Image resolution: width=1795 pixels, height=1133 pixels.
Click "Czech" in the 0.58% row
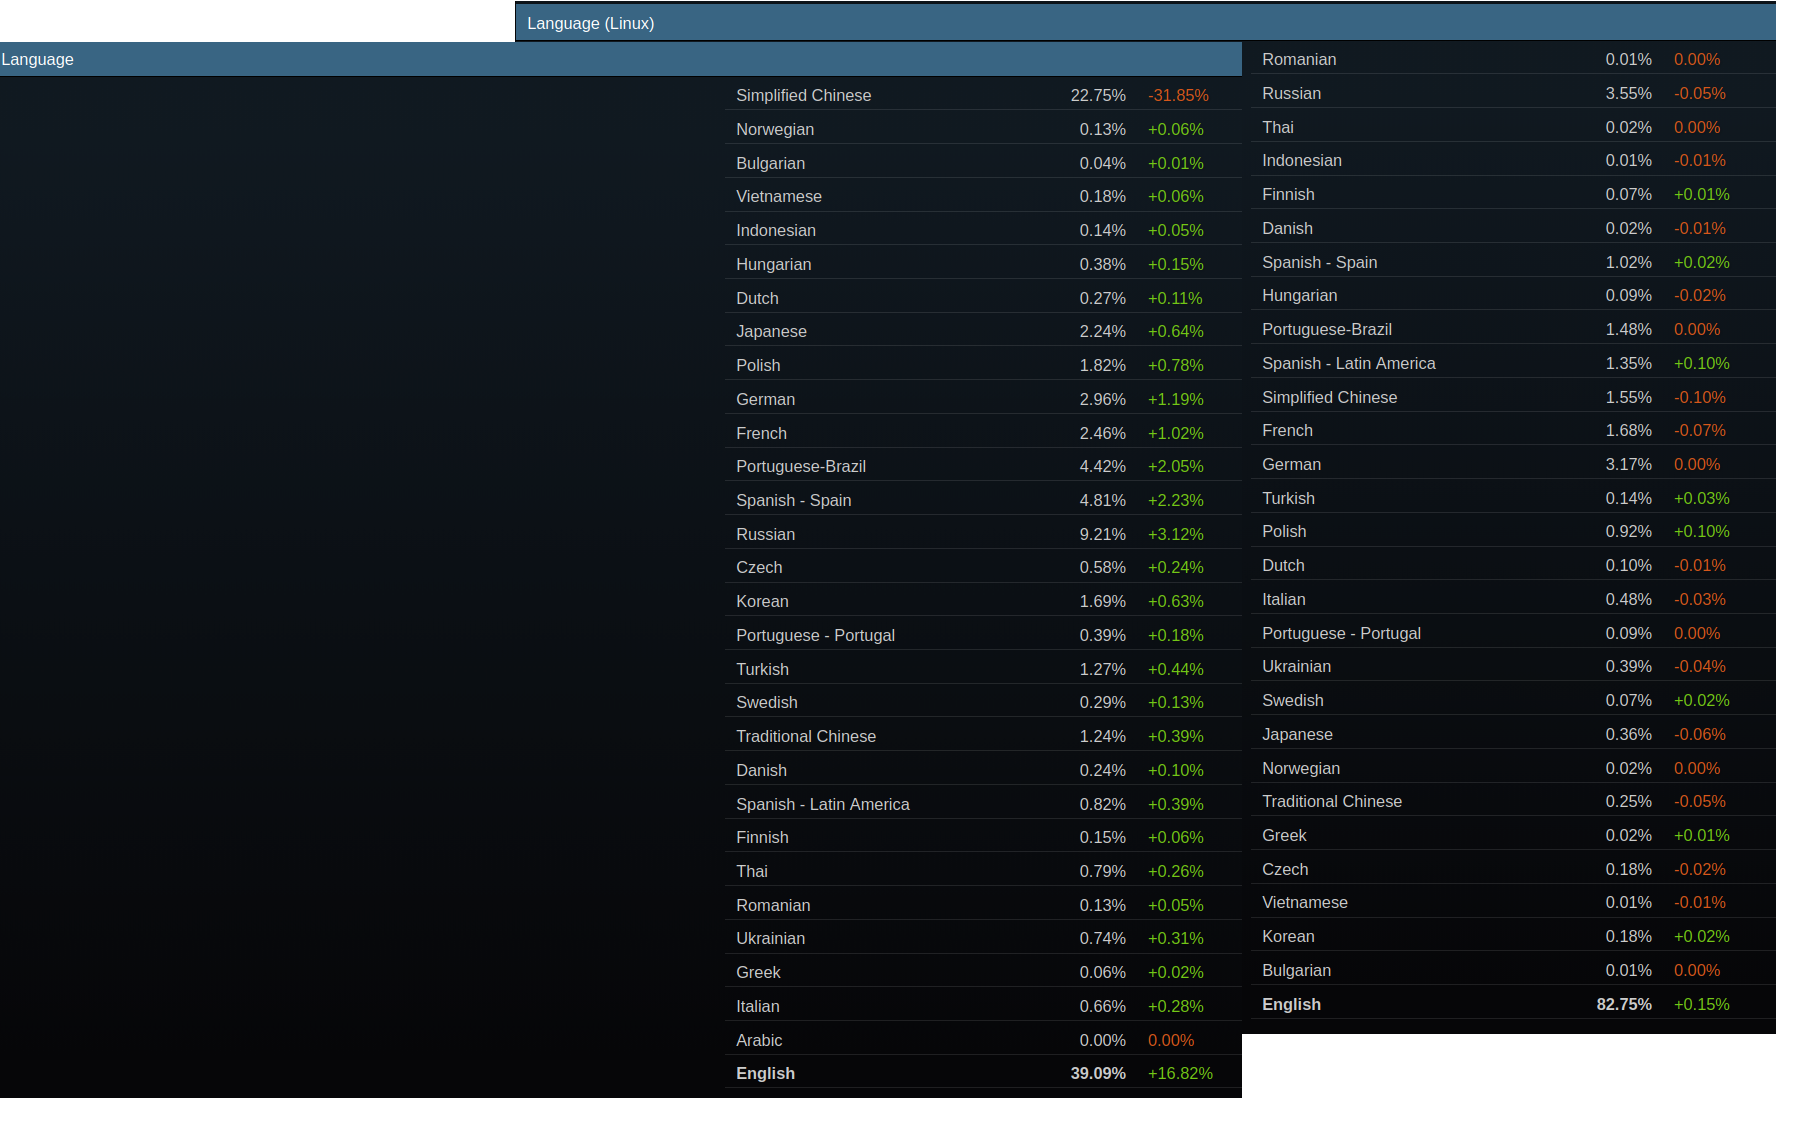click(759, 567)
